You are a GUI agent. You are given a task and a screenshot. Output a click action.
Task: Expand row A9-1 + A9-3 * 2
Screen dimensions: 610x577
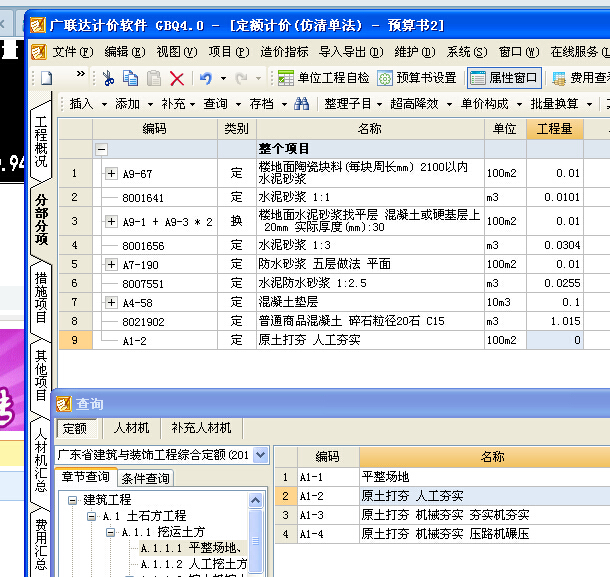(x=111, y=222)
